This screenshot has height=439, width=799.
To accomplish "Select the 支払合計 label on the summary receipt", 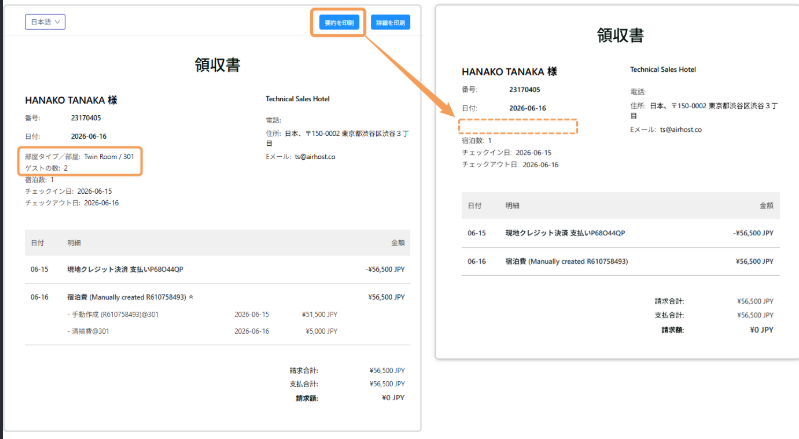I will (x=670, y=315).
